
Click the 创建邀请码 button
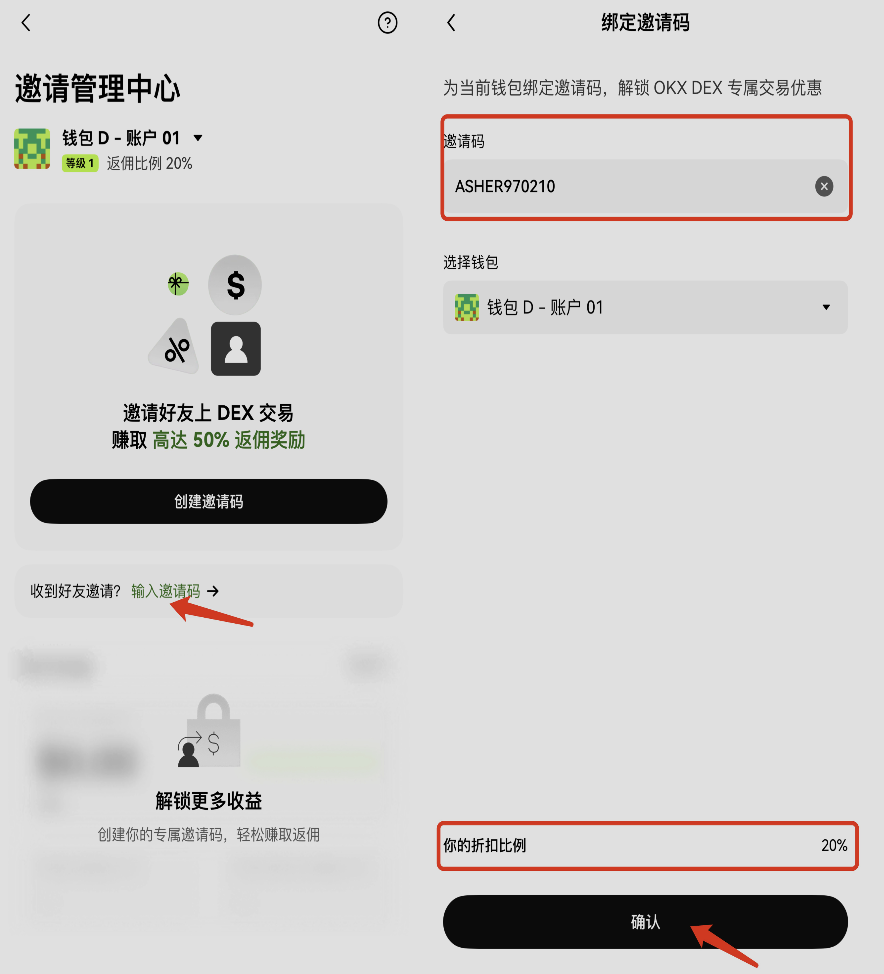click(x=209, y=501)
